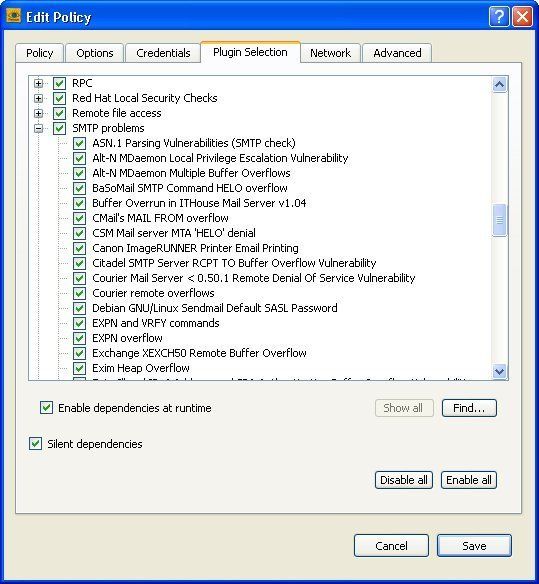The image size is (539, 584).
Task: Click the Nessus icon in title bar
Action: pos(13,16)
